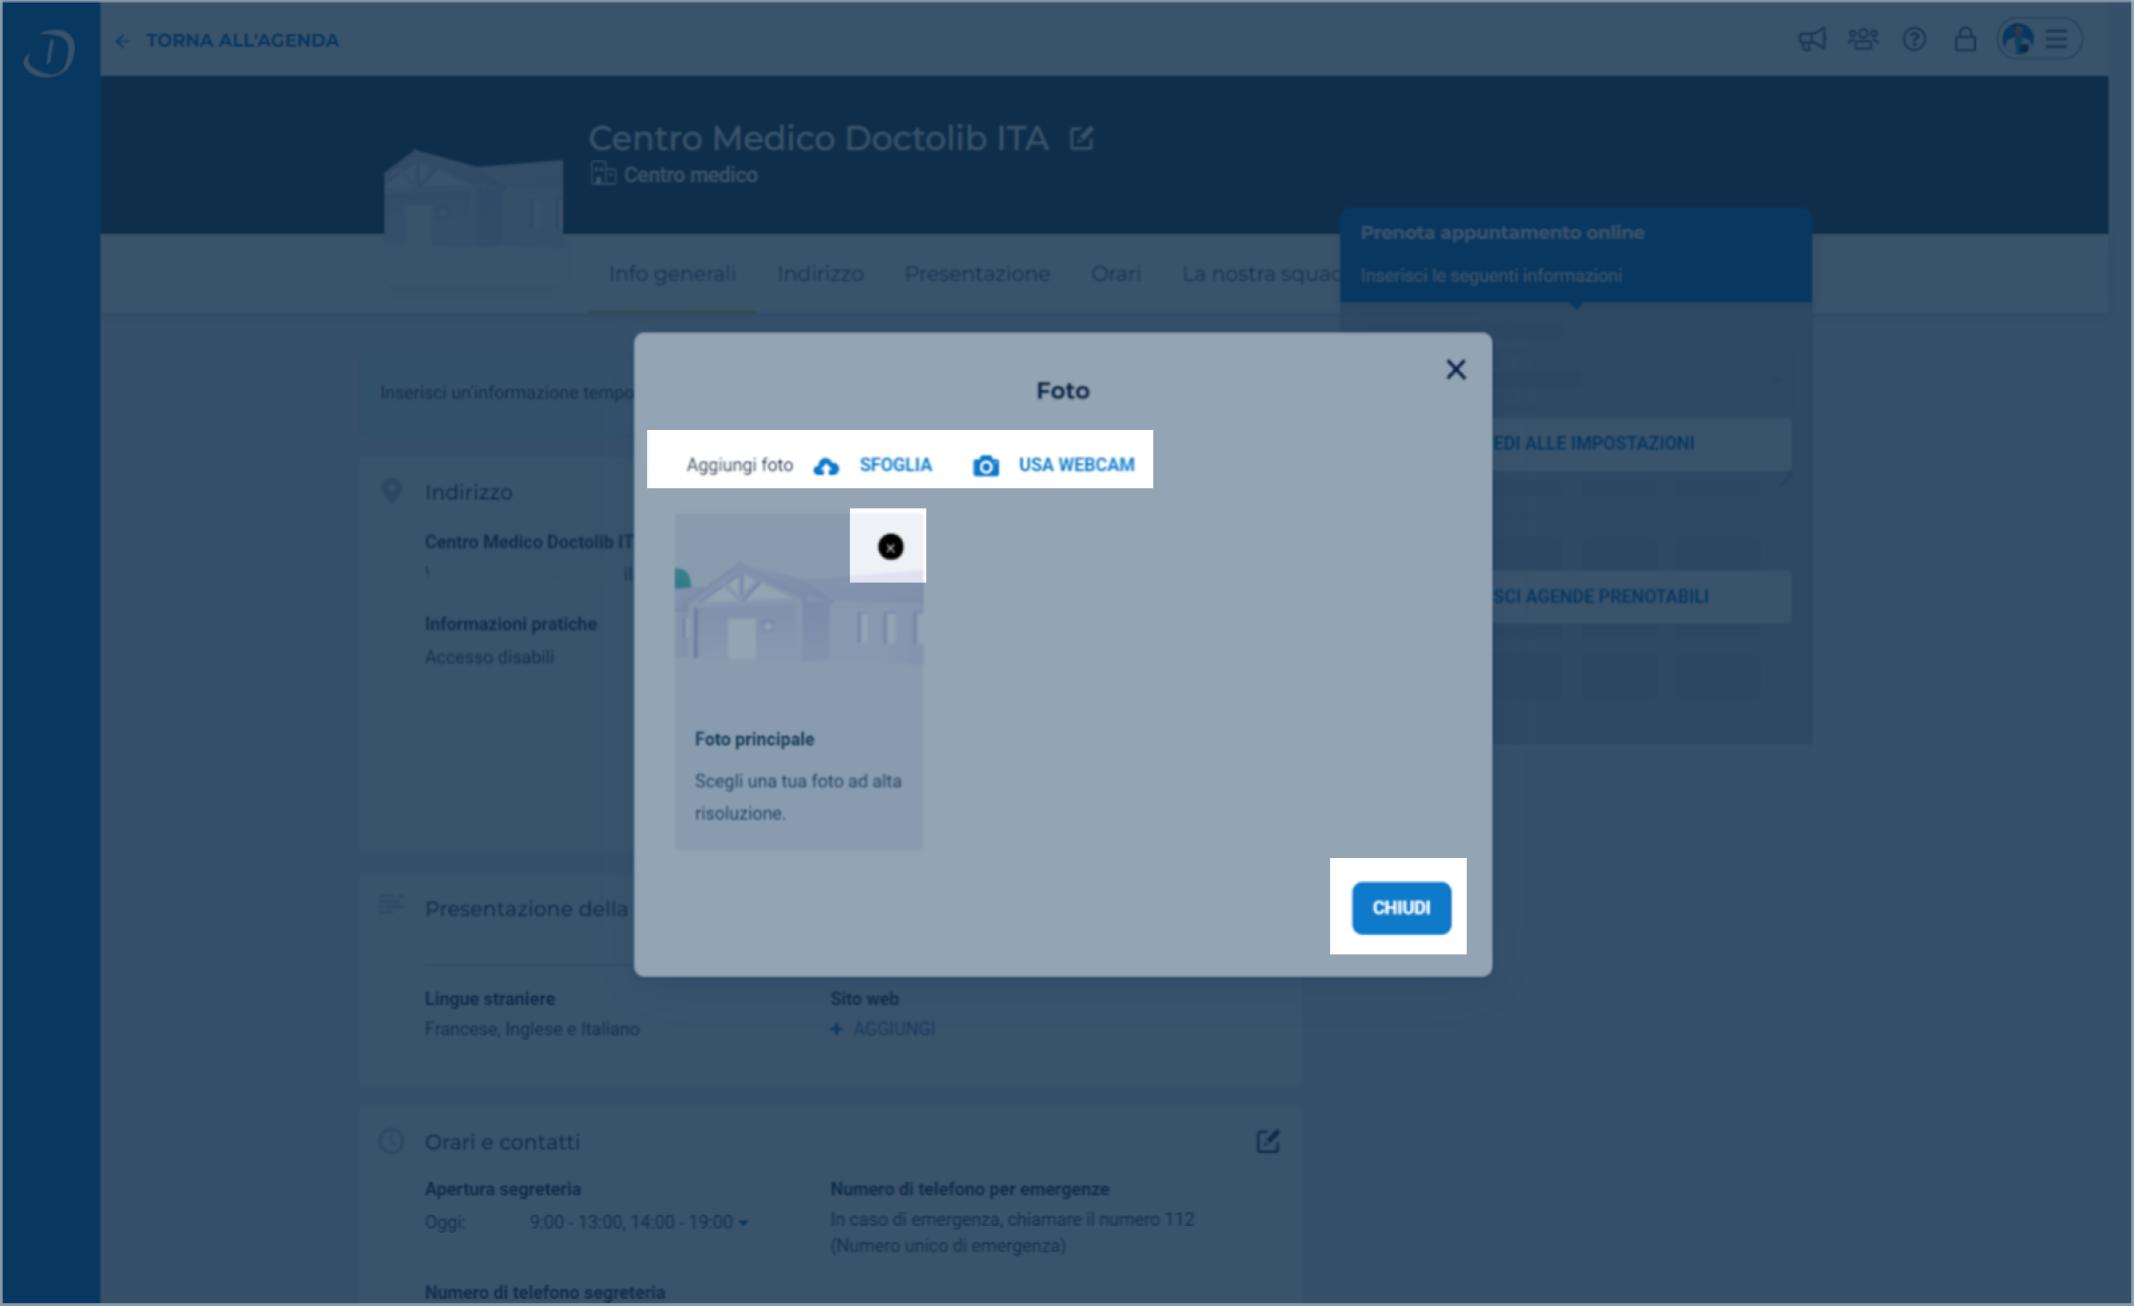
Task: Click the 'Prenota appuntamento online' header
Action: click(x=1502, y=233)
